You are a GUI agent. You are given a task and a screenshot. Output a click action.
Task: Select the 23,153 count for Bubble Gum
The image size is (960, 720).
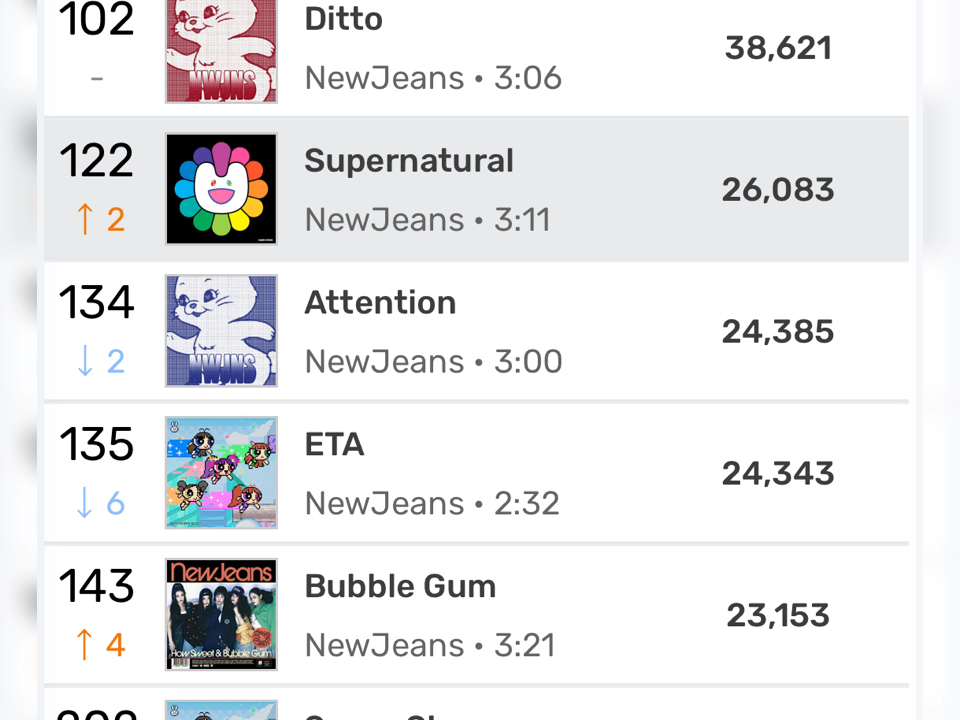[x=778, y=615]
